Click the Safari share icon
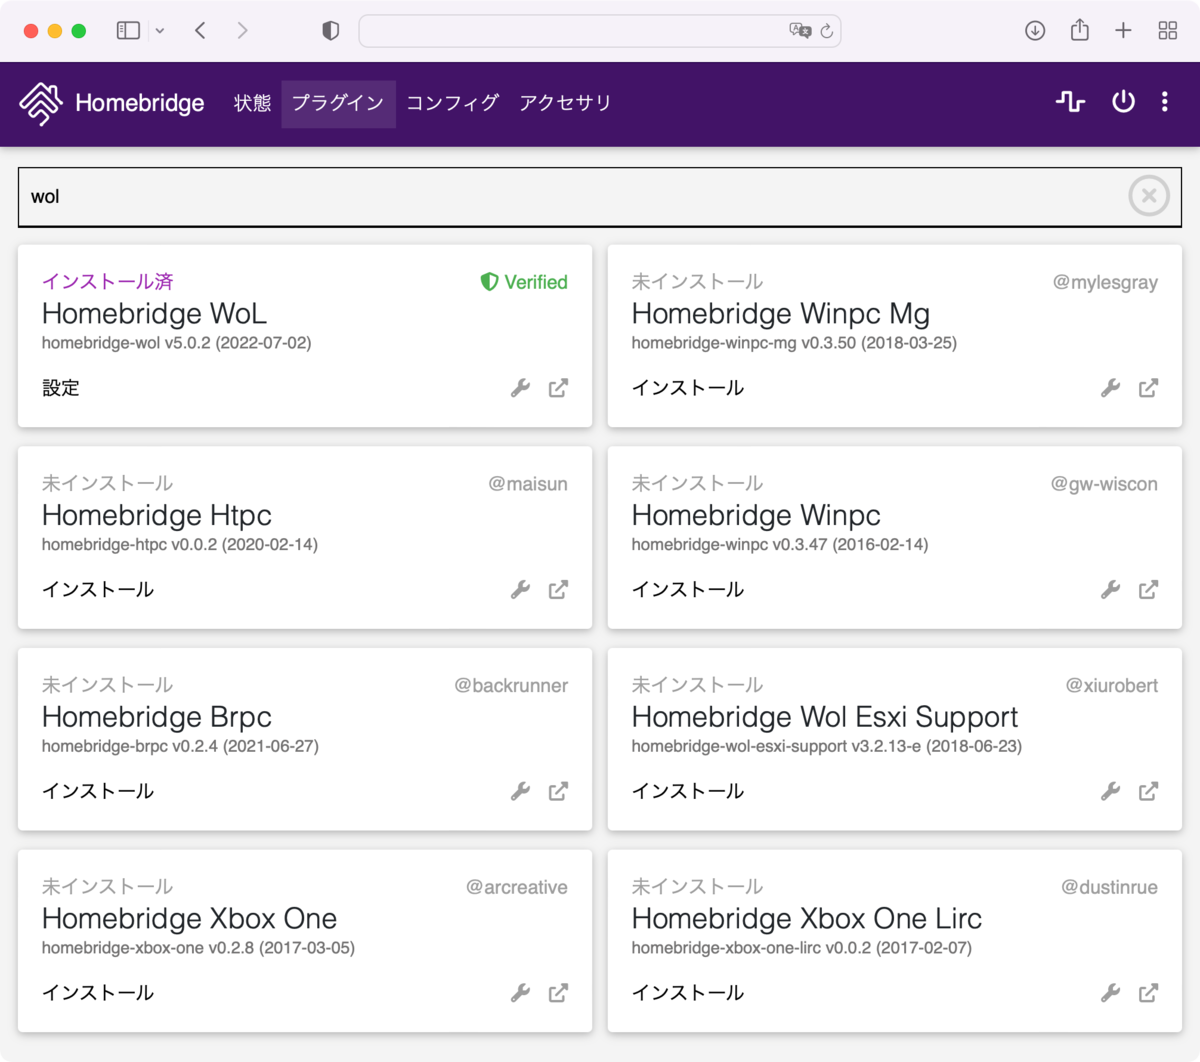1200x1062 pixels. coord(1080,30)
